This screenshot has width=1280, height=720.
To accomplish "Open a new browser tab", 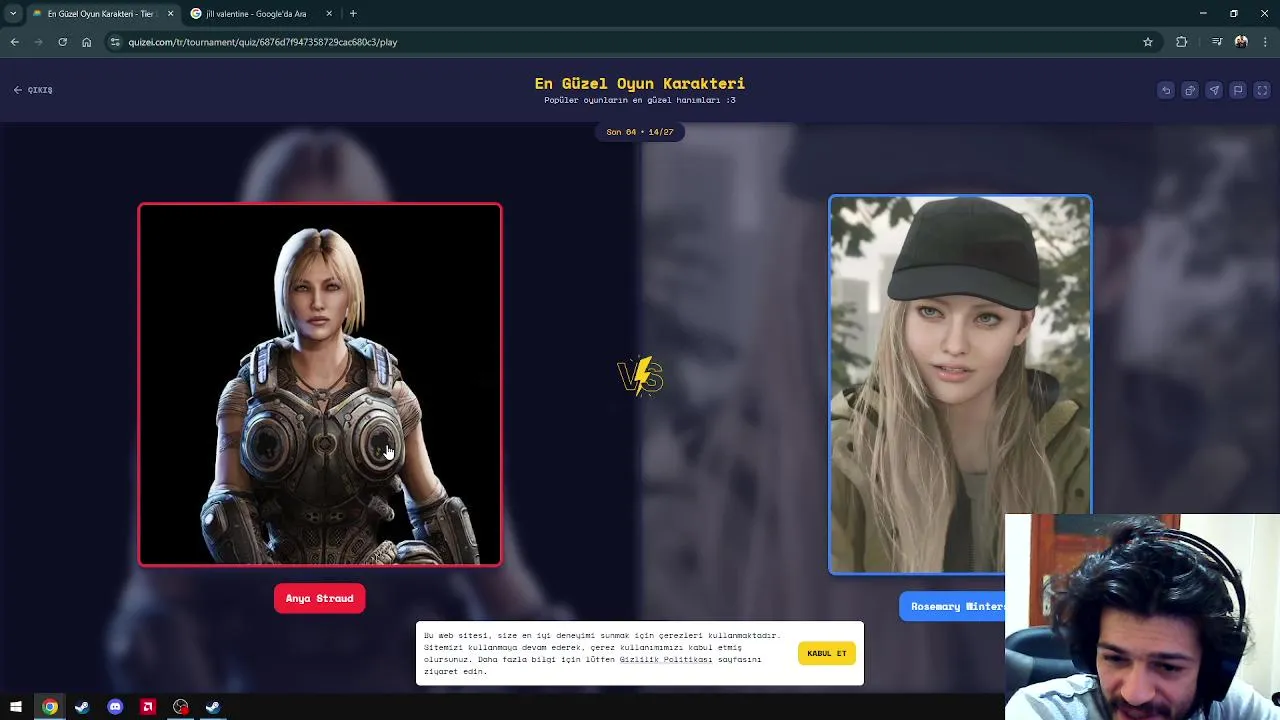I will (x=353, y=13).
